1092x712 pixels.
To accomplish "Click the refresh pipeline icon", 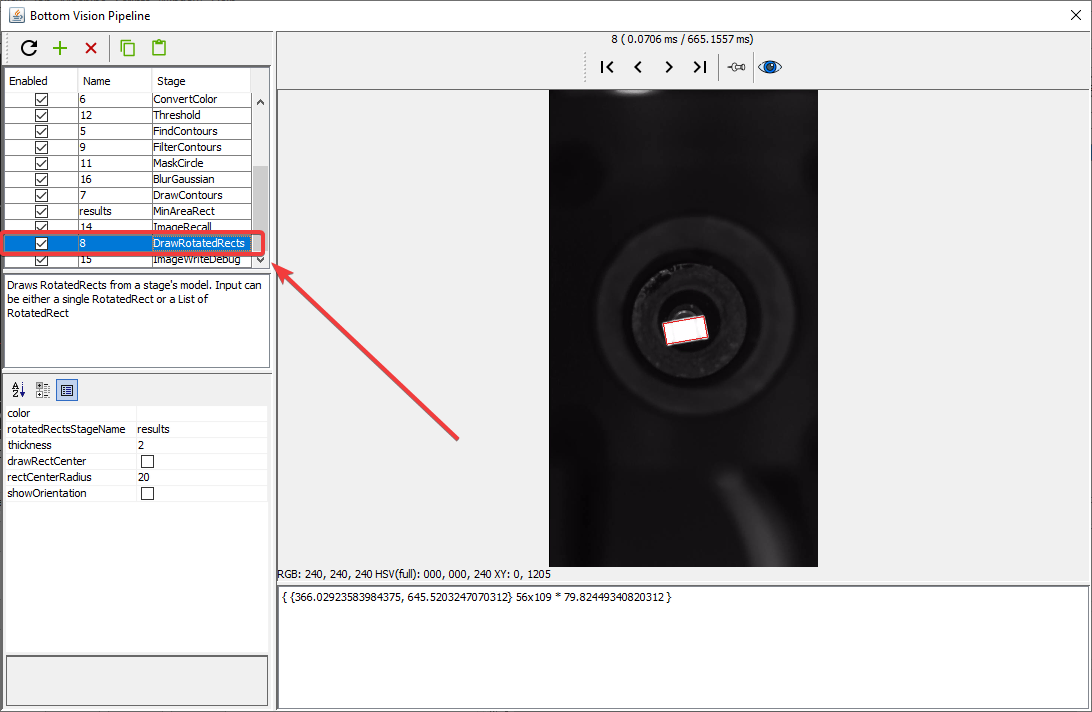I will [x=29, y=48].
